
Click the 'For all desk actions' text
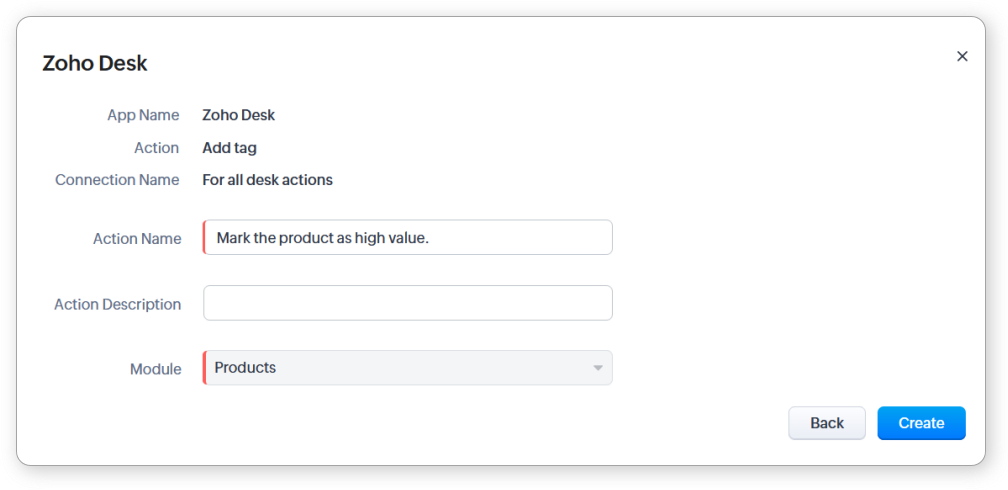267,180
